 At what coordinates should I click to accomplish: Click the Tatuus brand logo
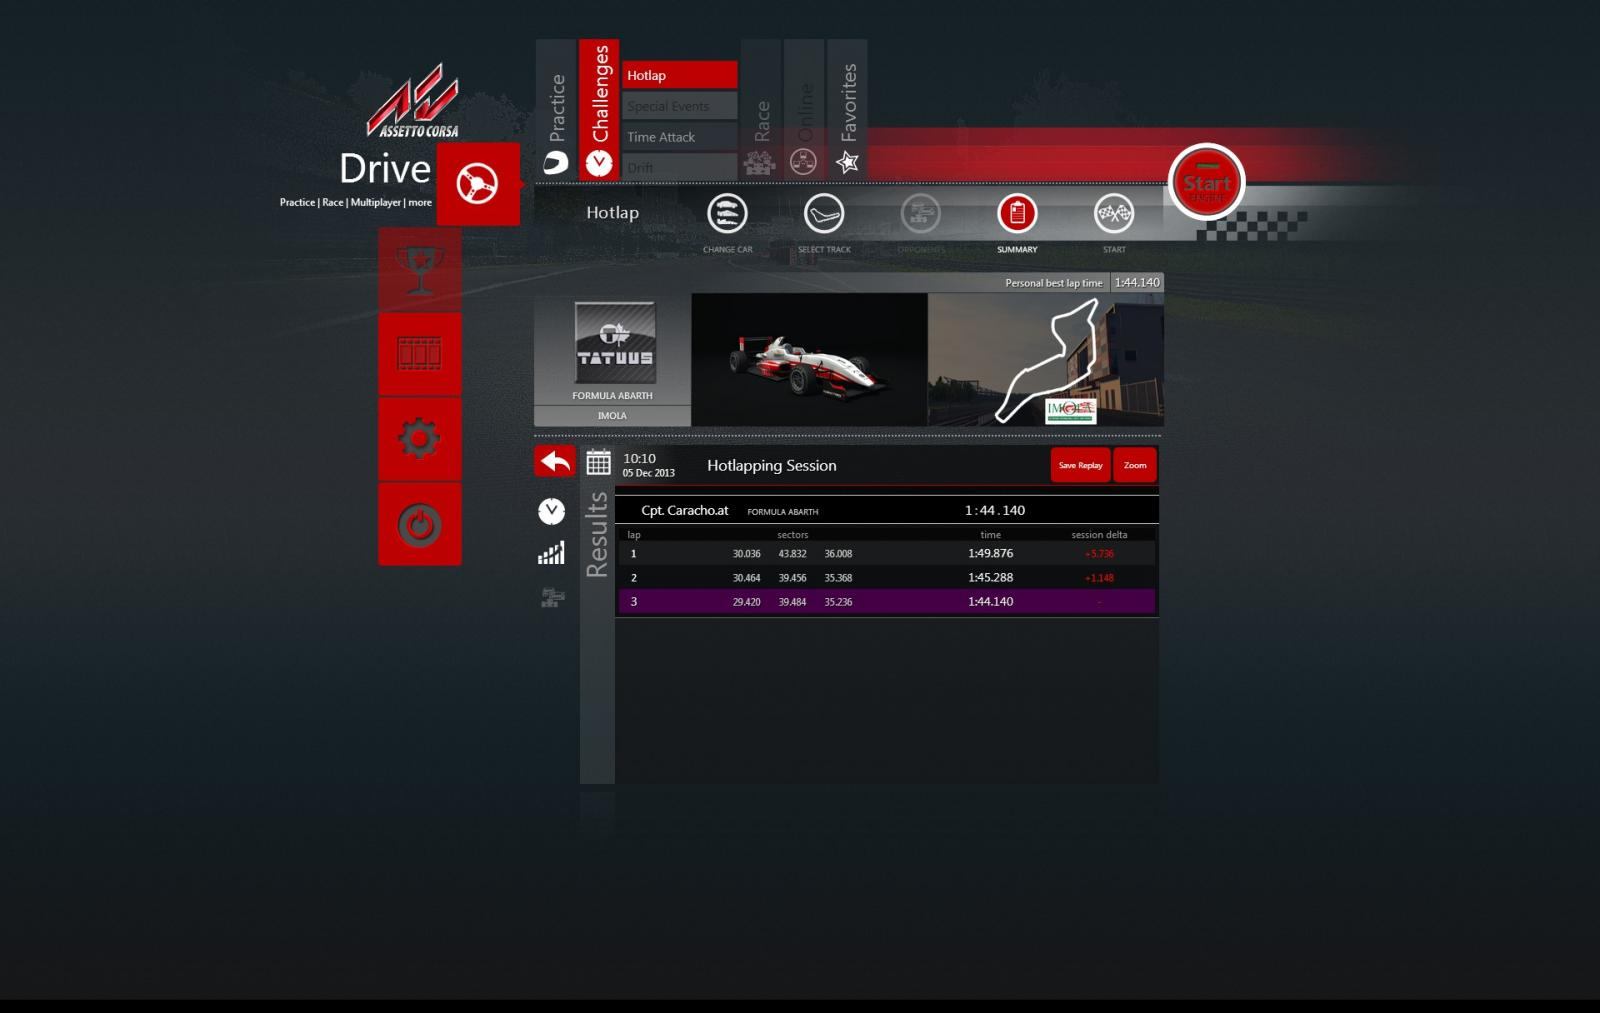(615, 343)
